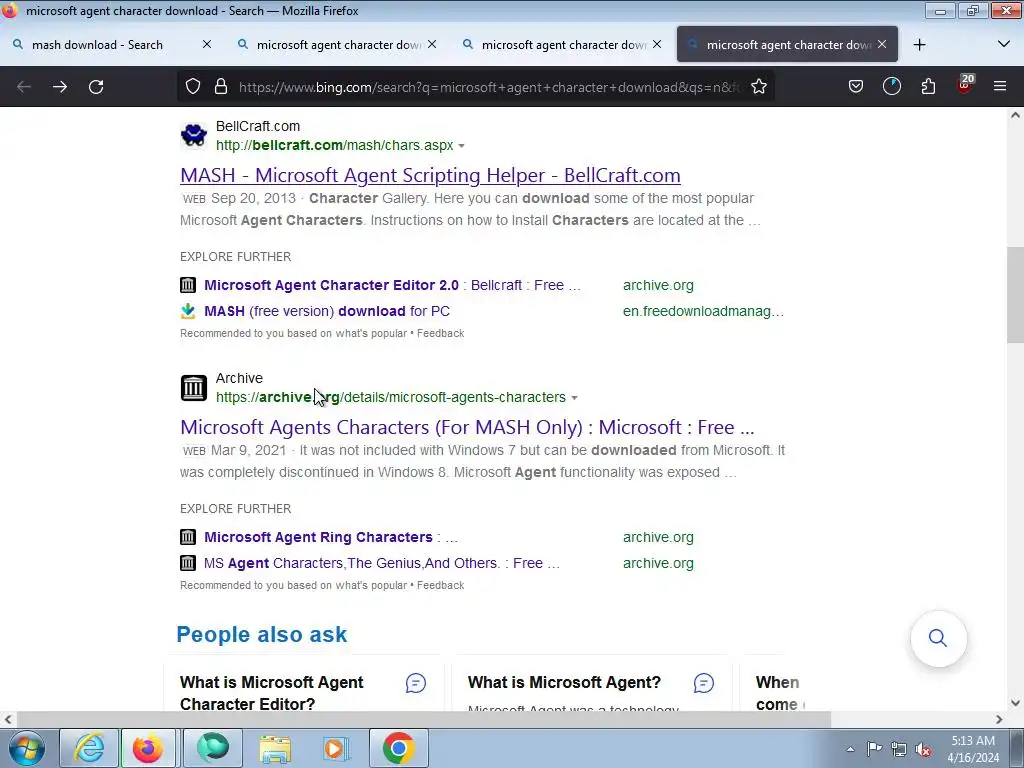This screenshot has height=768, width=1024.
Task: Click the Action Center flag tray icon
Action: coord(874,749)
